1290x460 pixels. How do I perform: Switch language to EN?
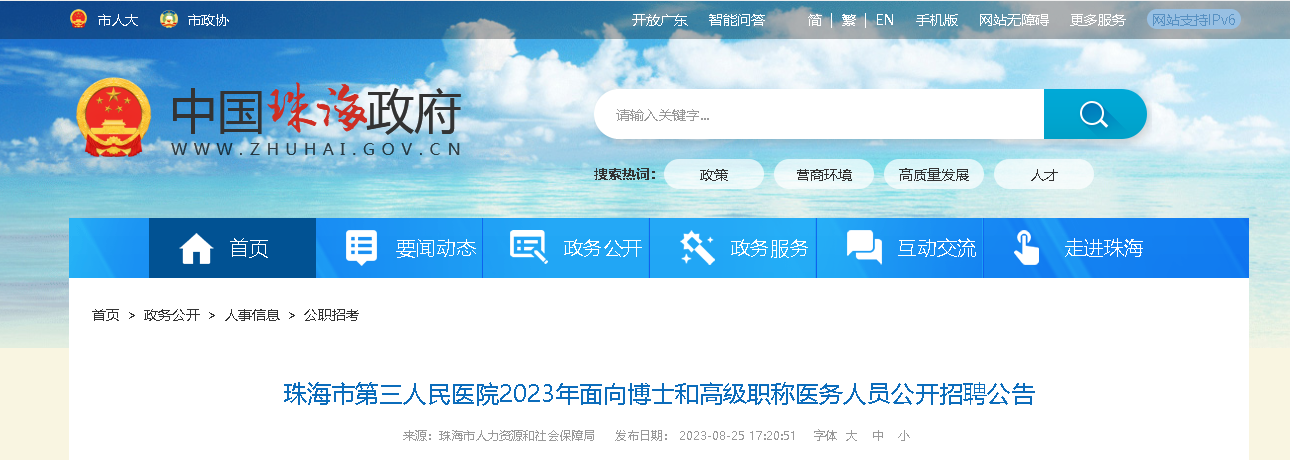point(884,19)
